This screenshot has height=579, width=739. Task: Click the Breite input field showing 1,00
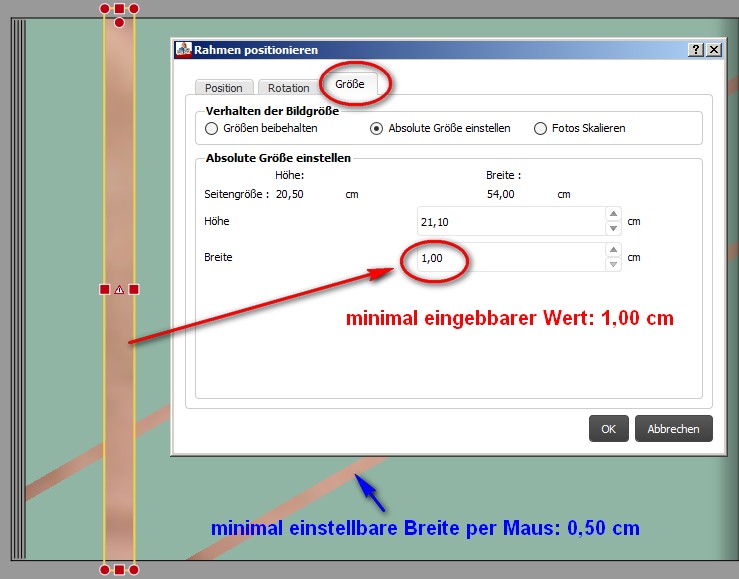coord(511,258)
